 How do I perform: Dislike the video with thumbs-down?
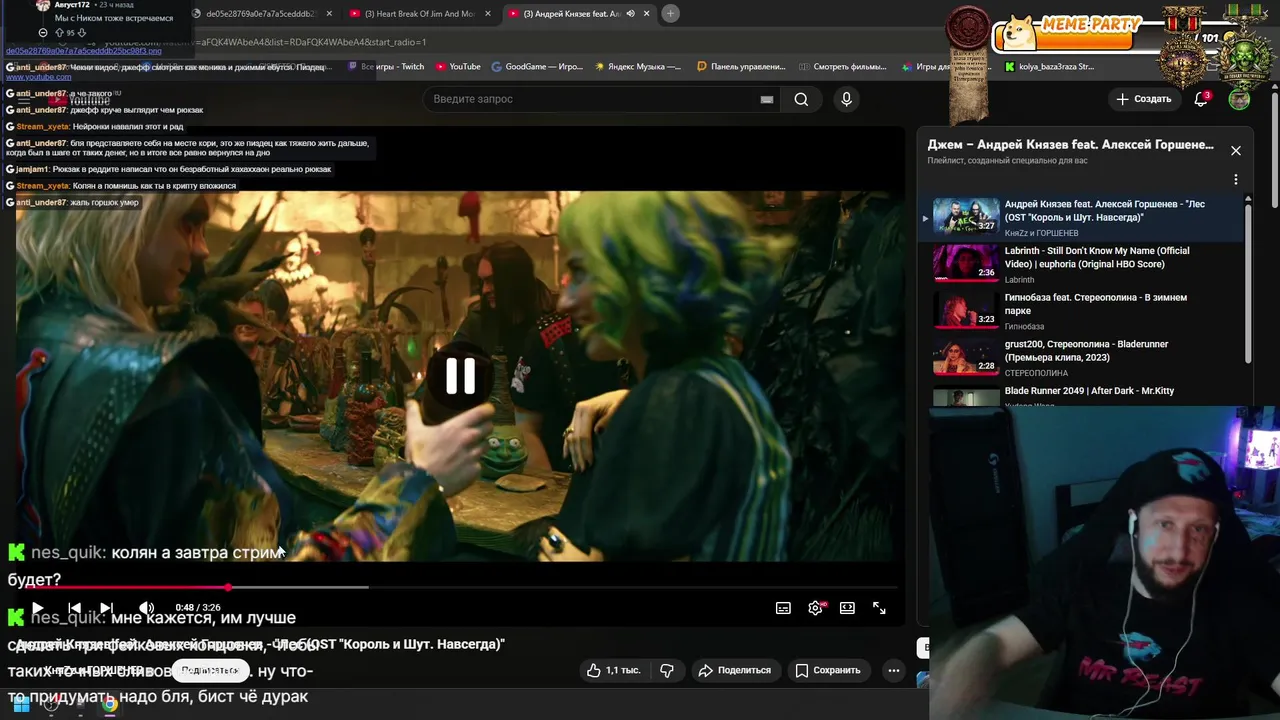(667, 670)
